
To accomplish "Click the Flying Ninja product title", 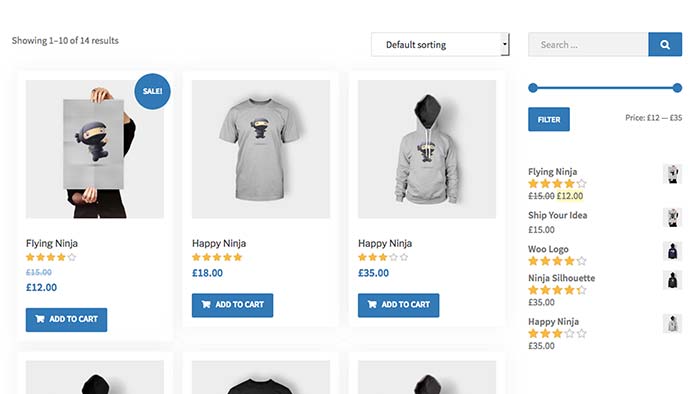I will click(x=52, y=244).
